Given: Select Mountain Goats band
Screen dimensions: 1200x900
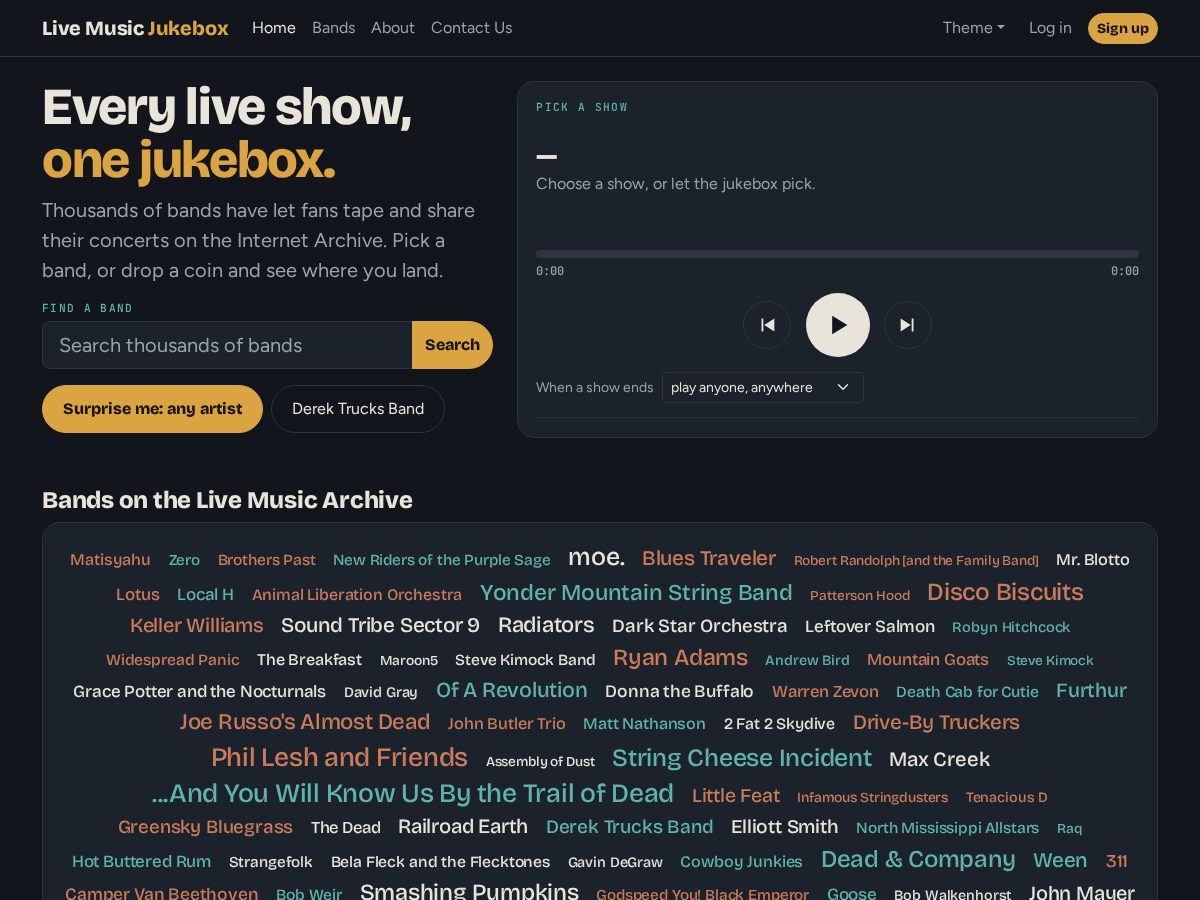Looking at the screenshot, I should click(927, 660).
